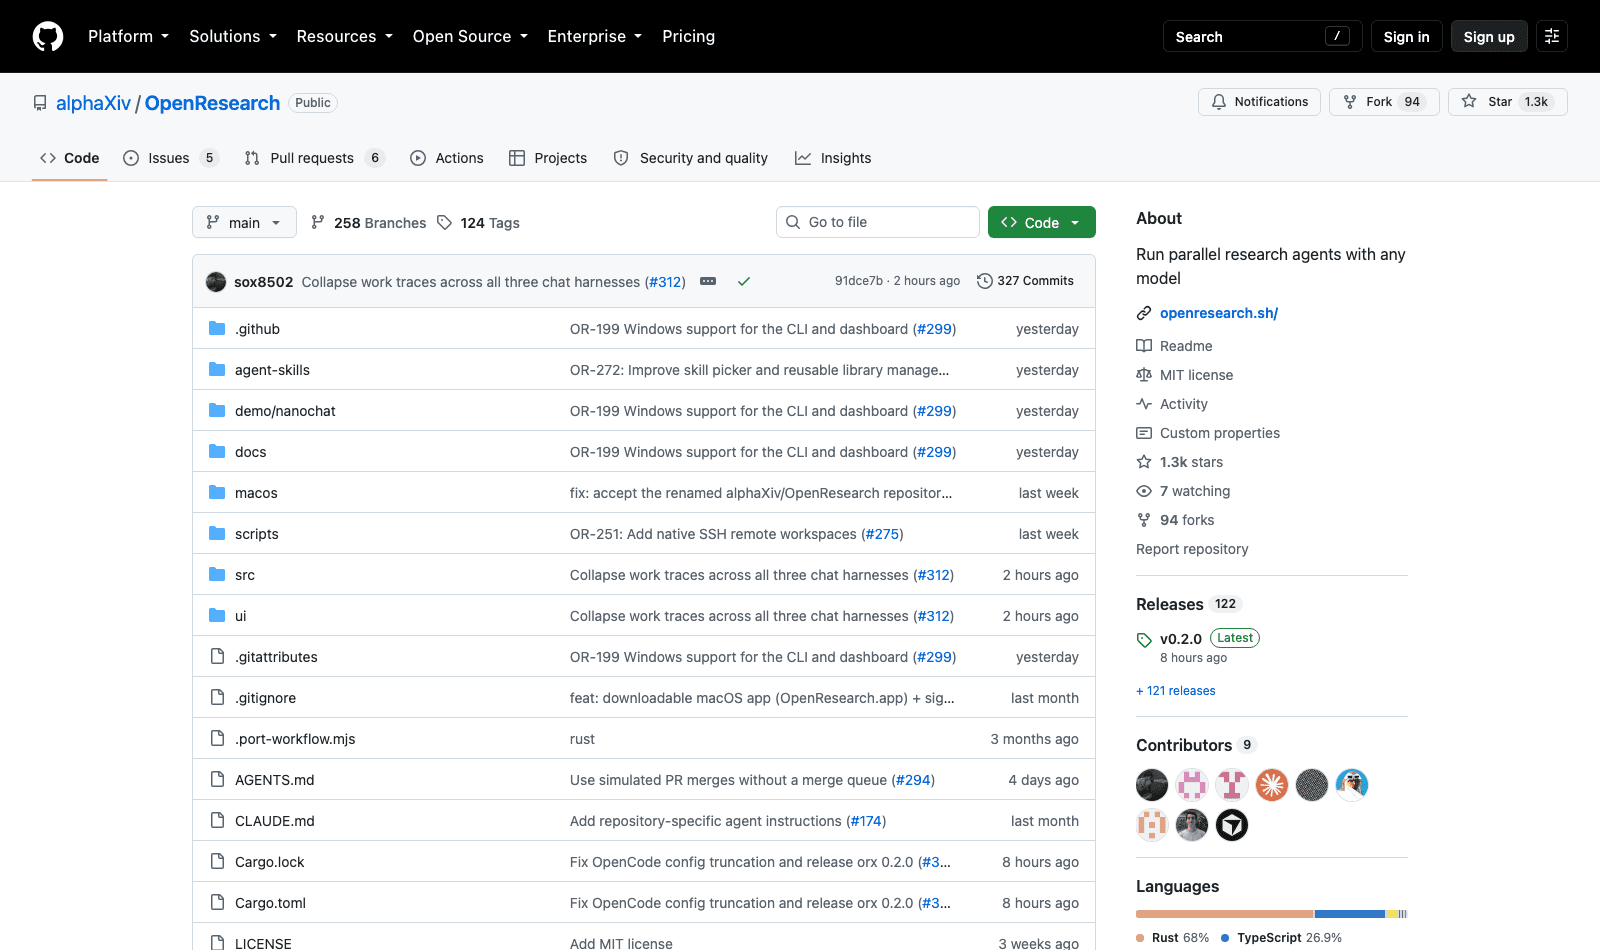View the commit checks status checkmark

744,282
